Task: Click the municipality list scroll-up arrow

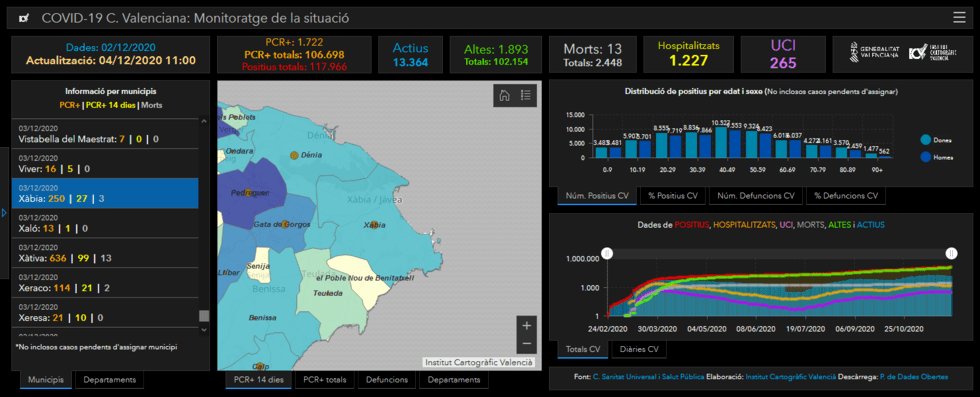Action: pos(204,121)
